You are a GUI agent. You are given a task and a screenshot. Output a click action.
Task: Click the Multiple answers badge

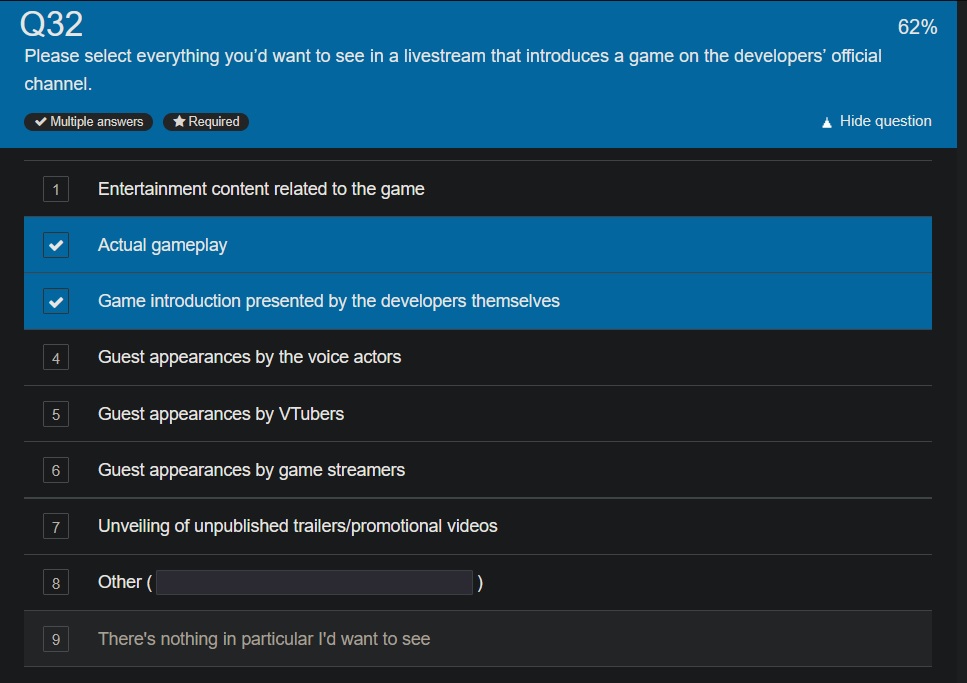(x=88, y=122)
